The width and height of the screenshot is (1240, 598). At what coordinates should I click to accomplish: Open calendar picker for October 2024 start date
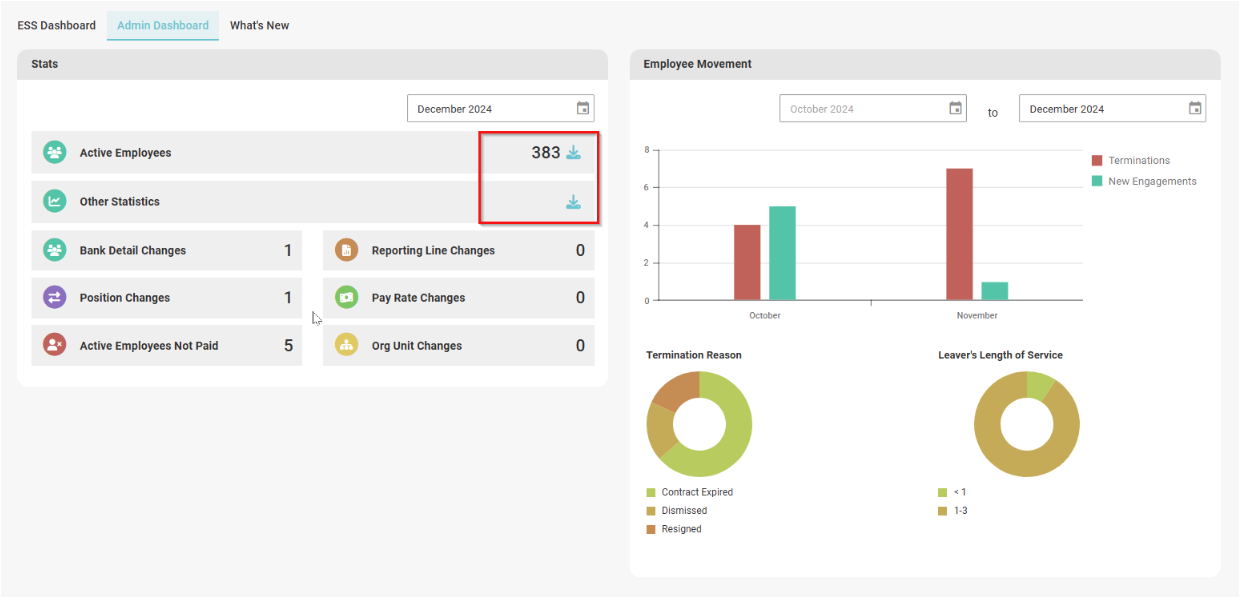coord(955,109)
